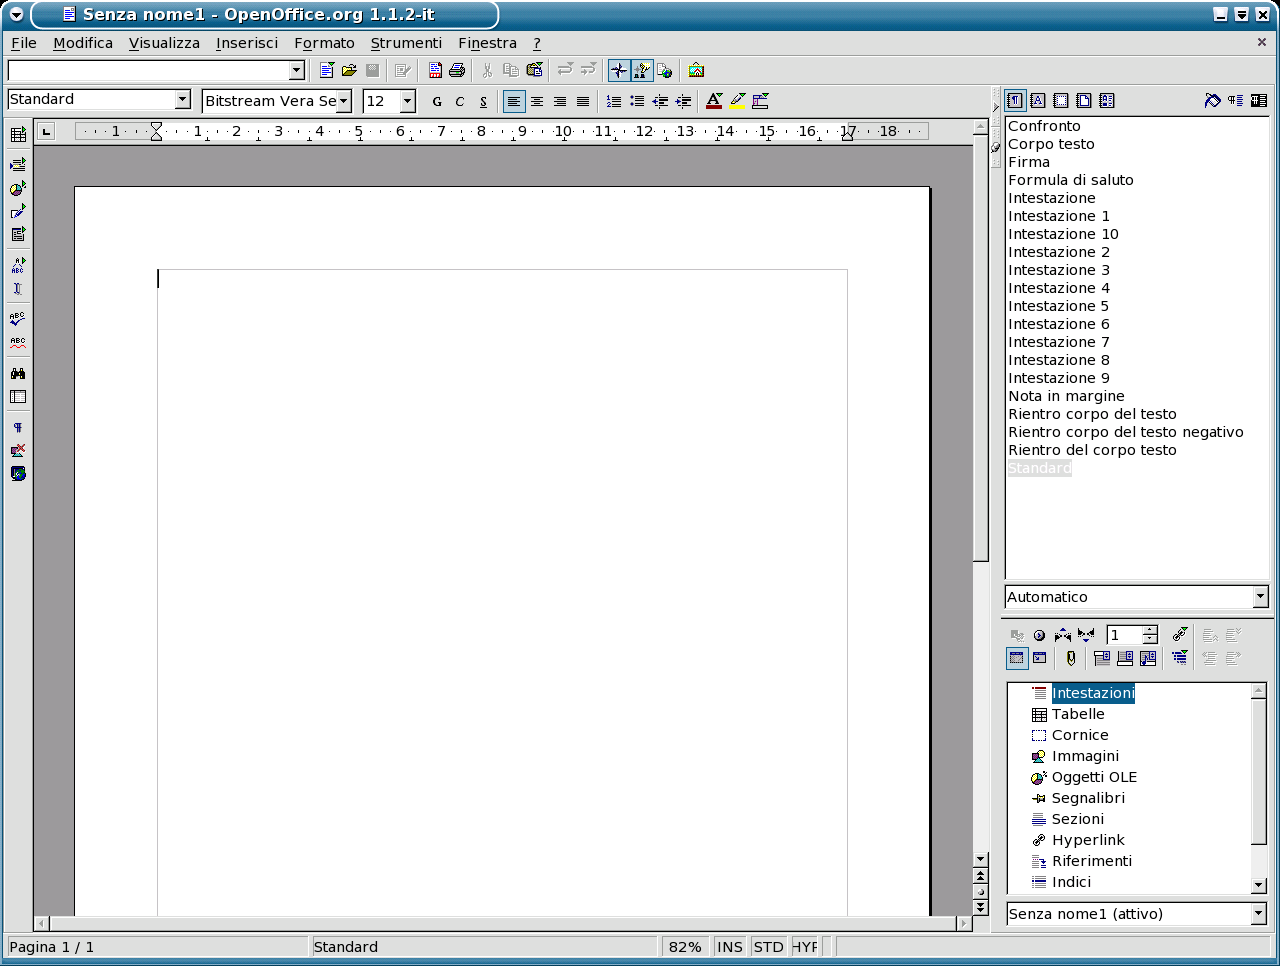Click the Print document icon

click(x=457, y=70)
